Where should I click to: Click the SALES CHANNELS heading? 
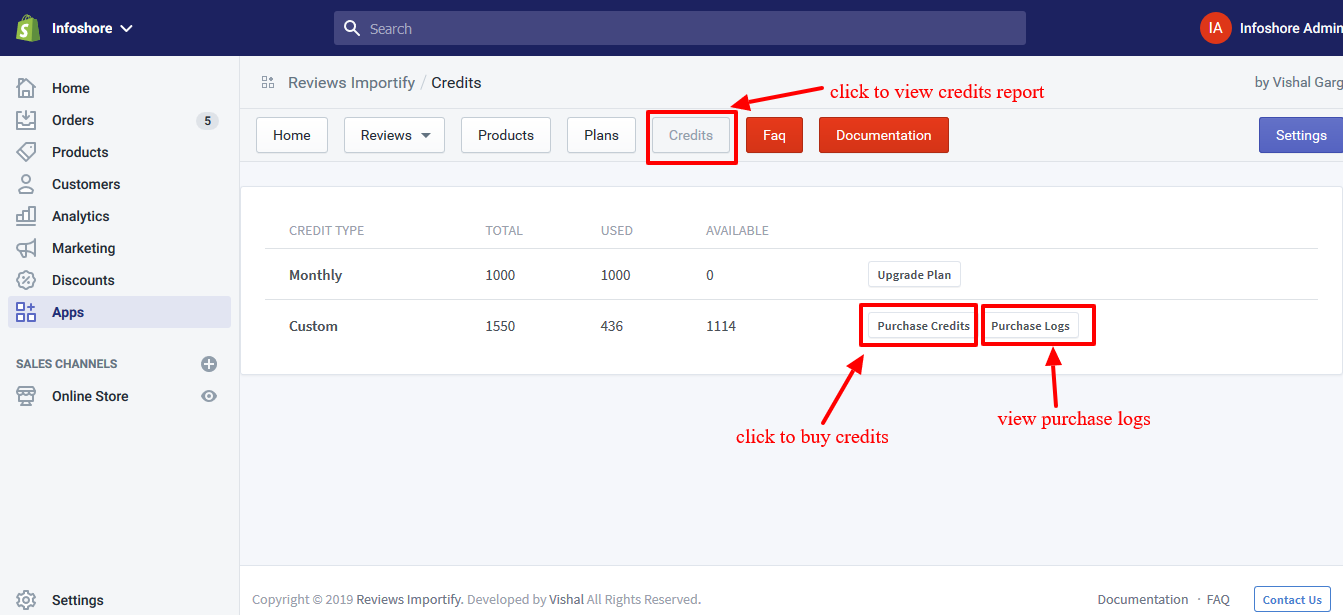tap(67, 364)
